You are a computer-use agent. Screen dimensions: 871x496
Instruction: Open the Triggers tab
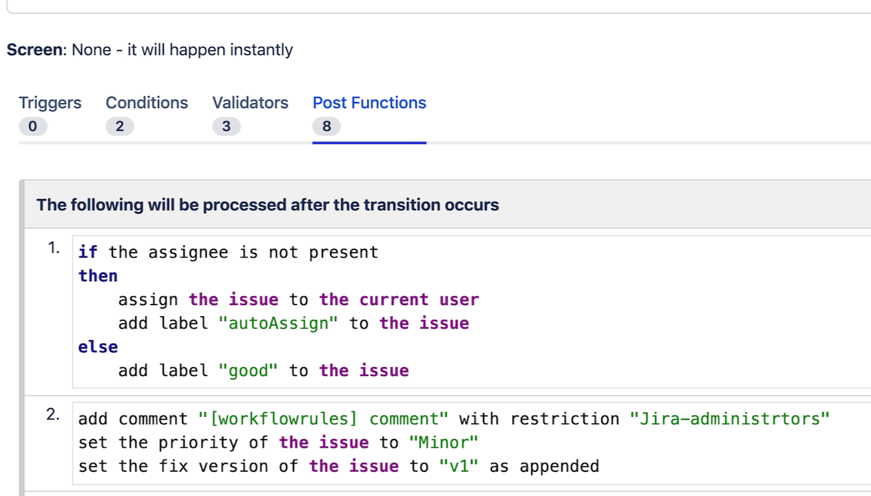(x=50, y=103)
